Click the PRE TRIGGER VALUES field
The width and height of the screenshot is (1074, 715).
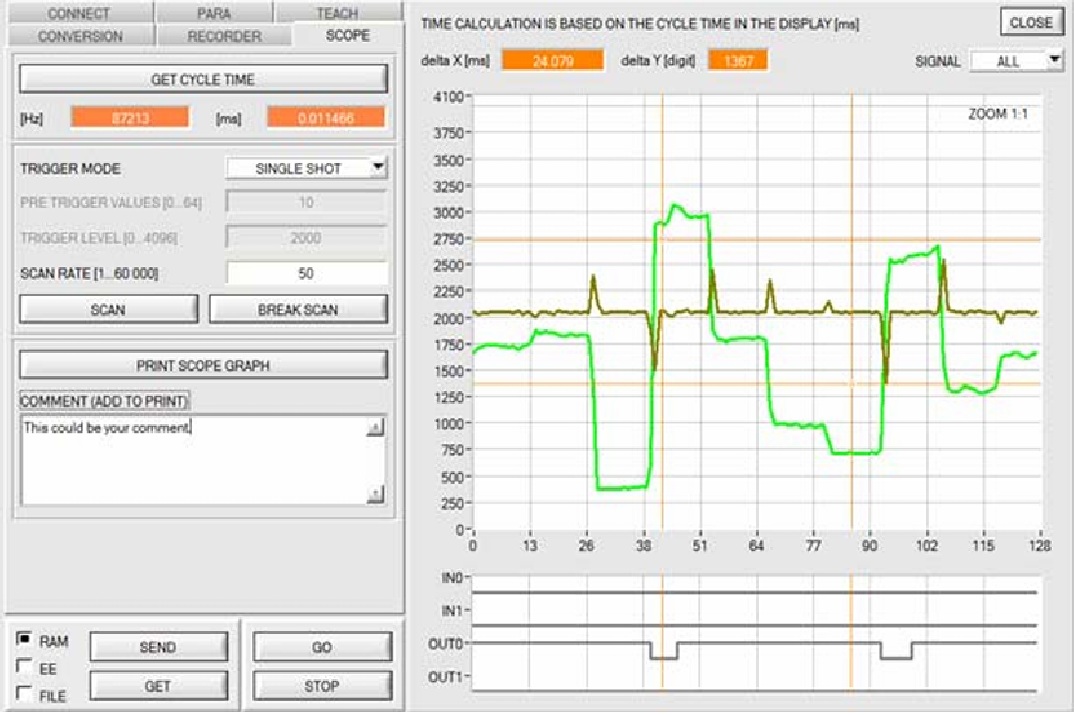pos(306,202)
